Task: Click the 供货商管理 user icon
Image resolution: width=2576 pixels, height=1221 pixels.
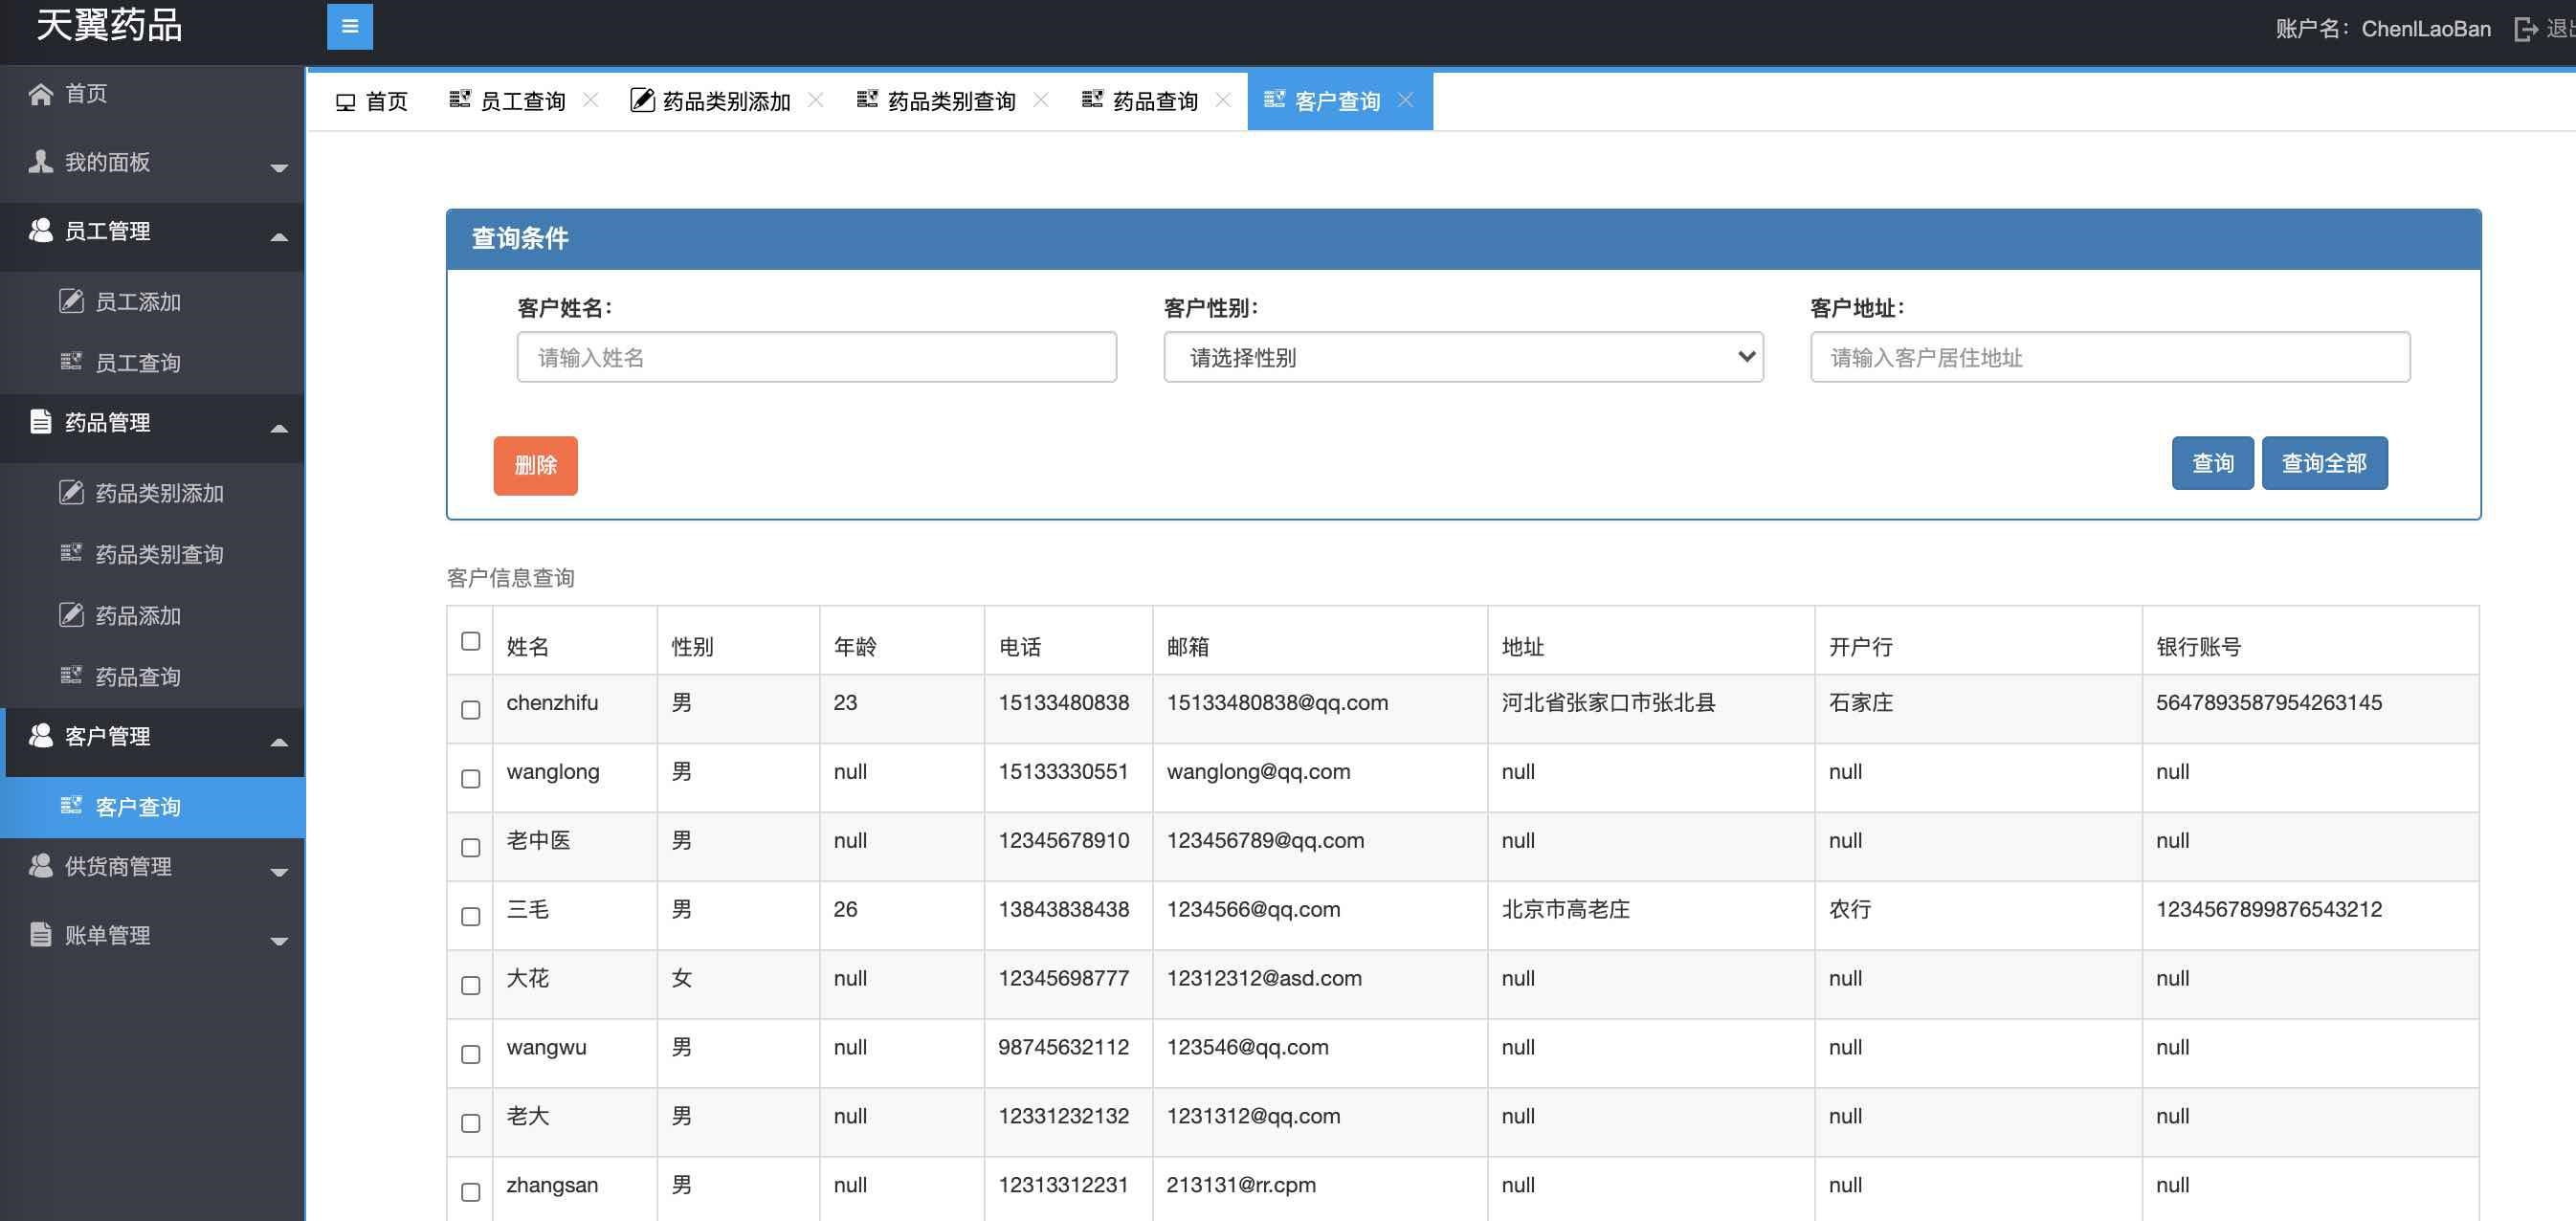Action: tap(40, 865)
